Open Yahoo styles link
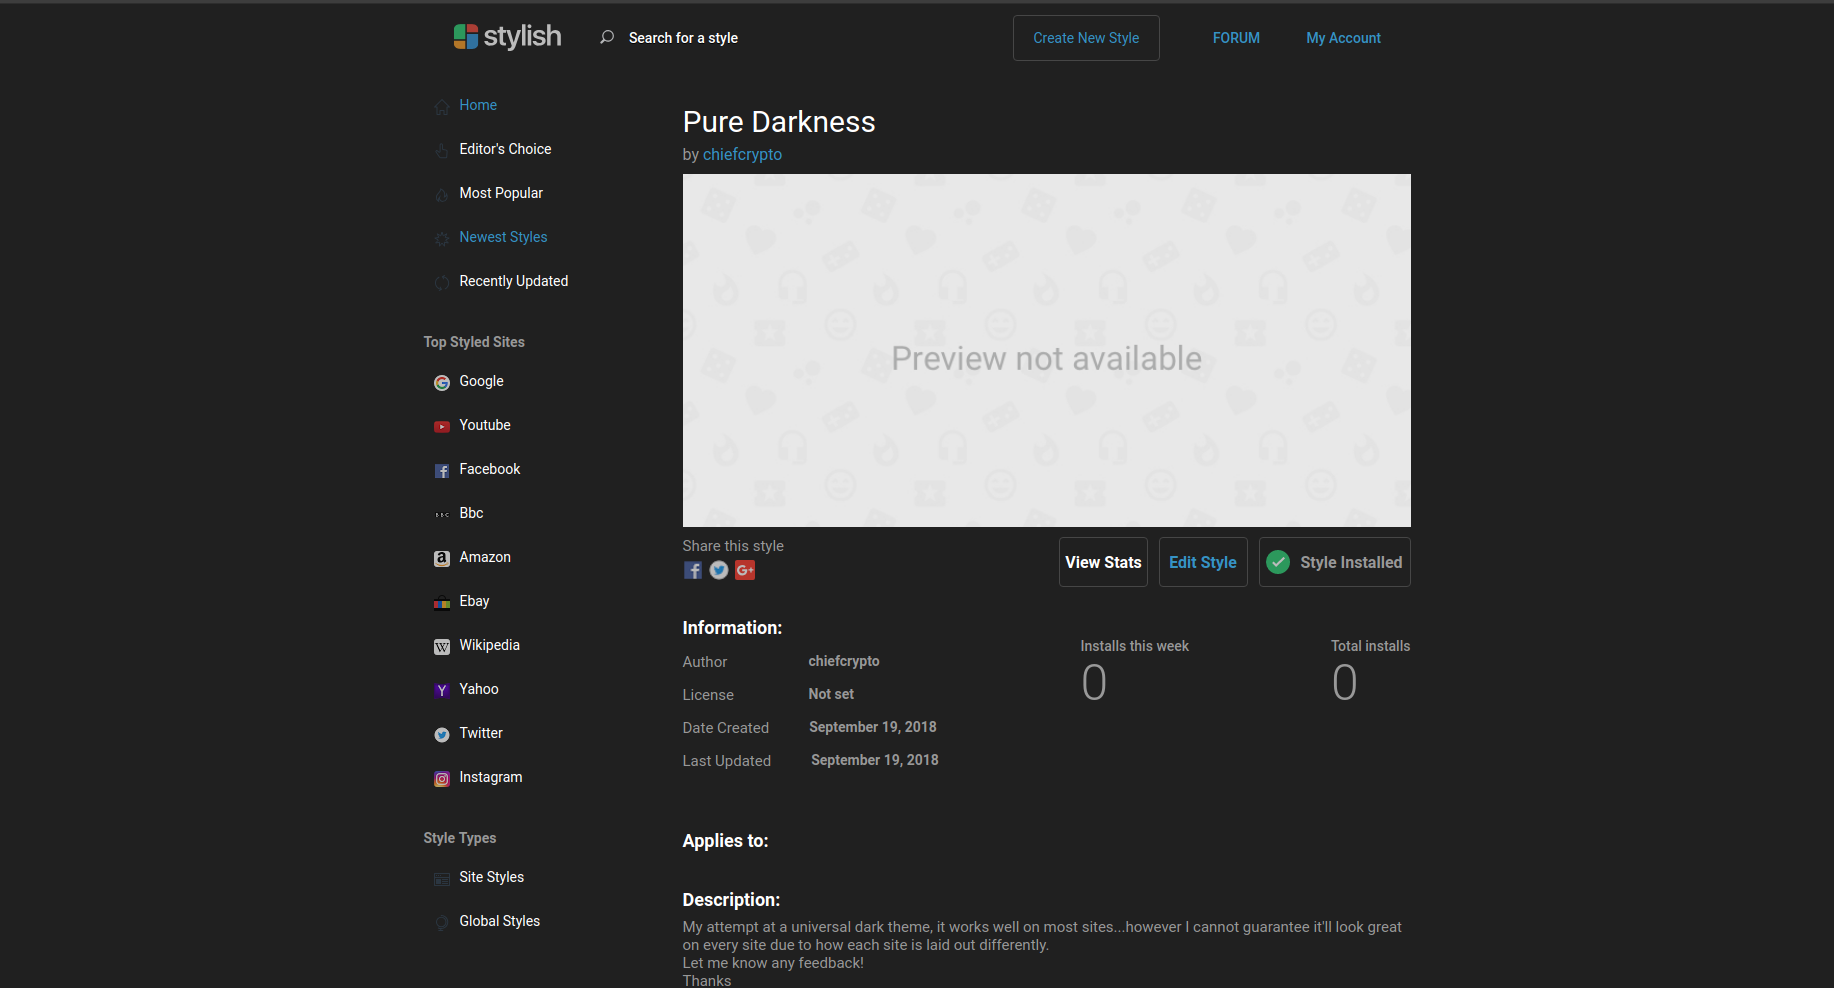This screenshot has width=1834, height=988. [479, 689]
